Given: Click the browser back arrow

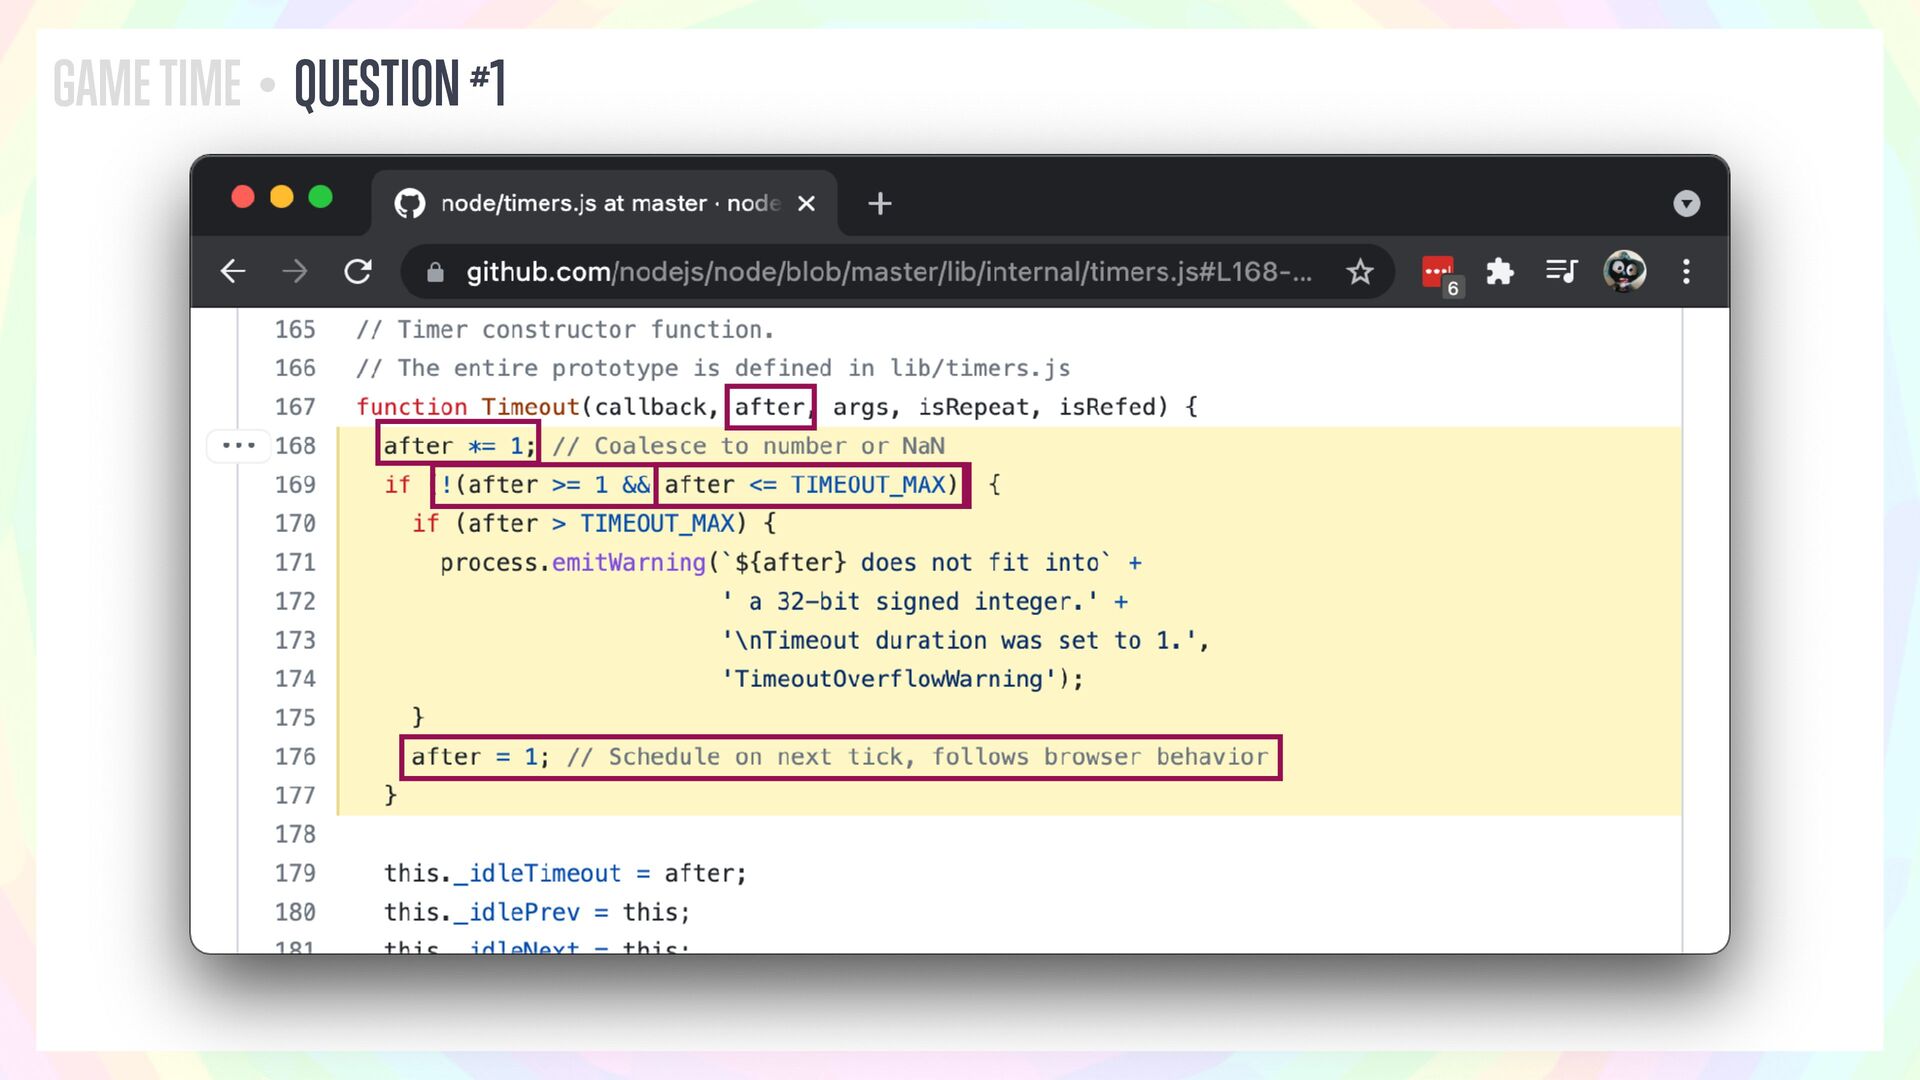Looking at the screenshot, I should (x=233, y=271).
